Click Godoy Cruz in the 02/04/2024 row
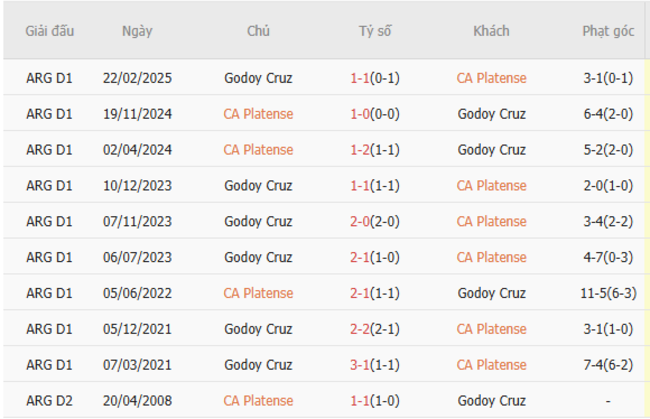 click(491, 150)
